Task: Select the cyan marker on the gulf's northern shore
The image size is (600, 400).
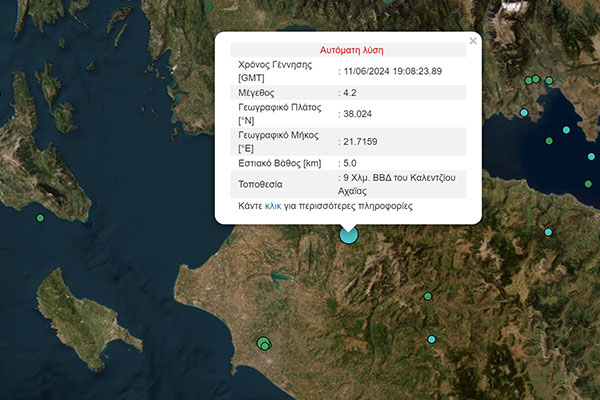Action: pos(525,113)
